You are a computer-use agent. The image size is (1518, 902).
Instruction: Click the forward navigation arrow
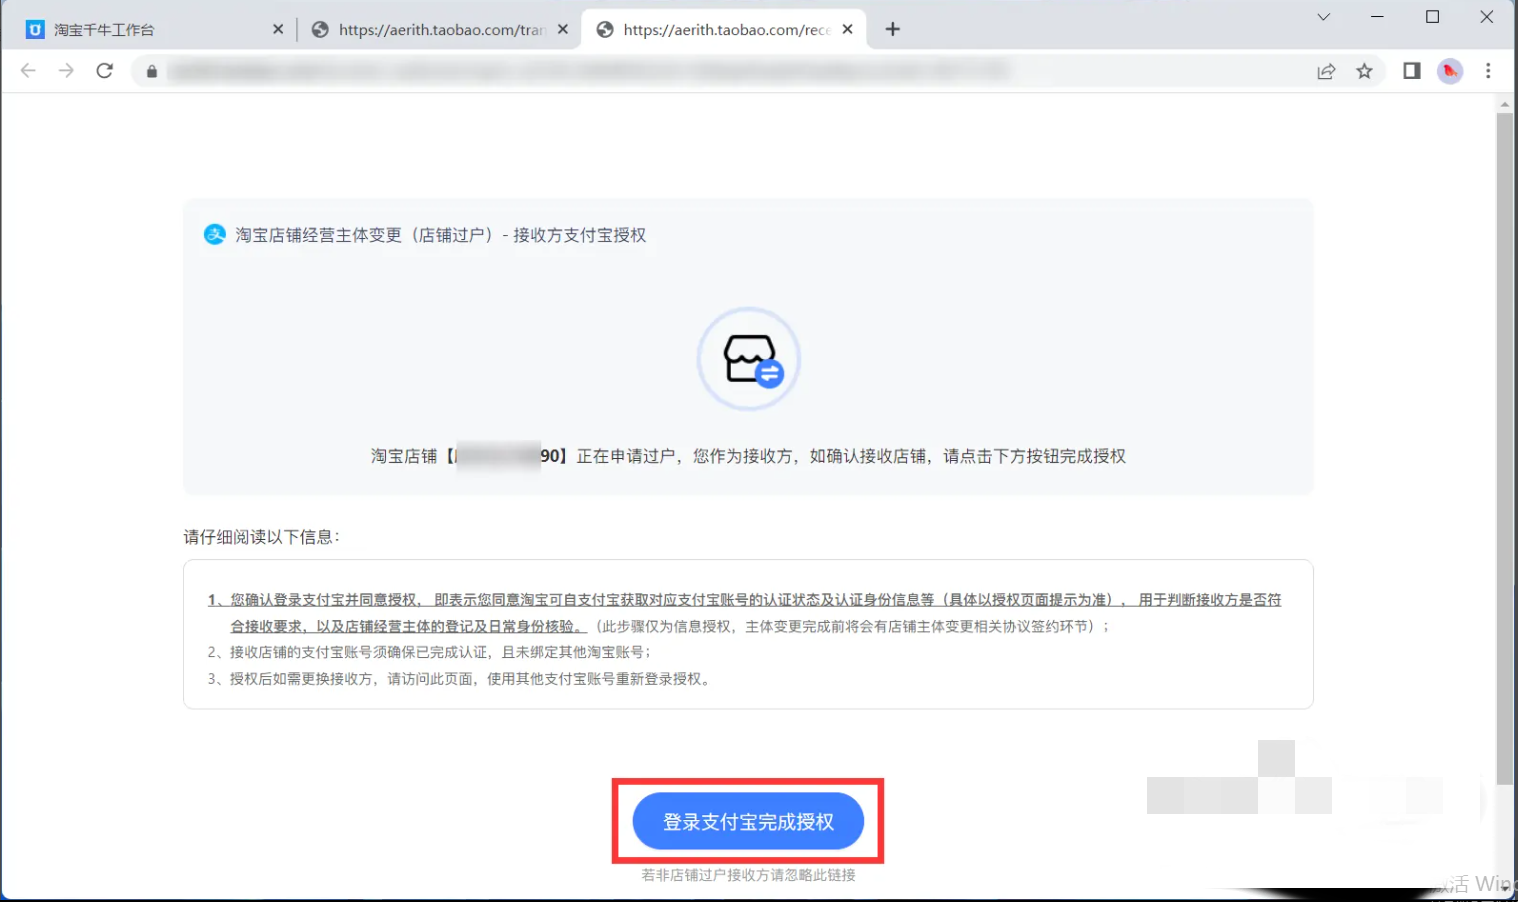[66, 70]
